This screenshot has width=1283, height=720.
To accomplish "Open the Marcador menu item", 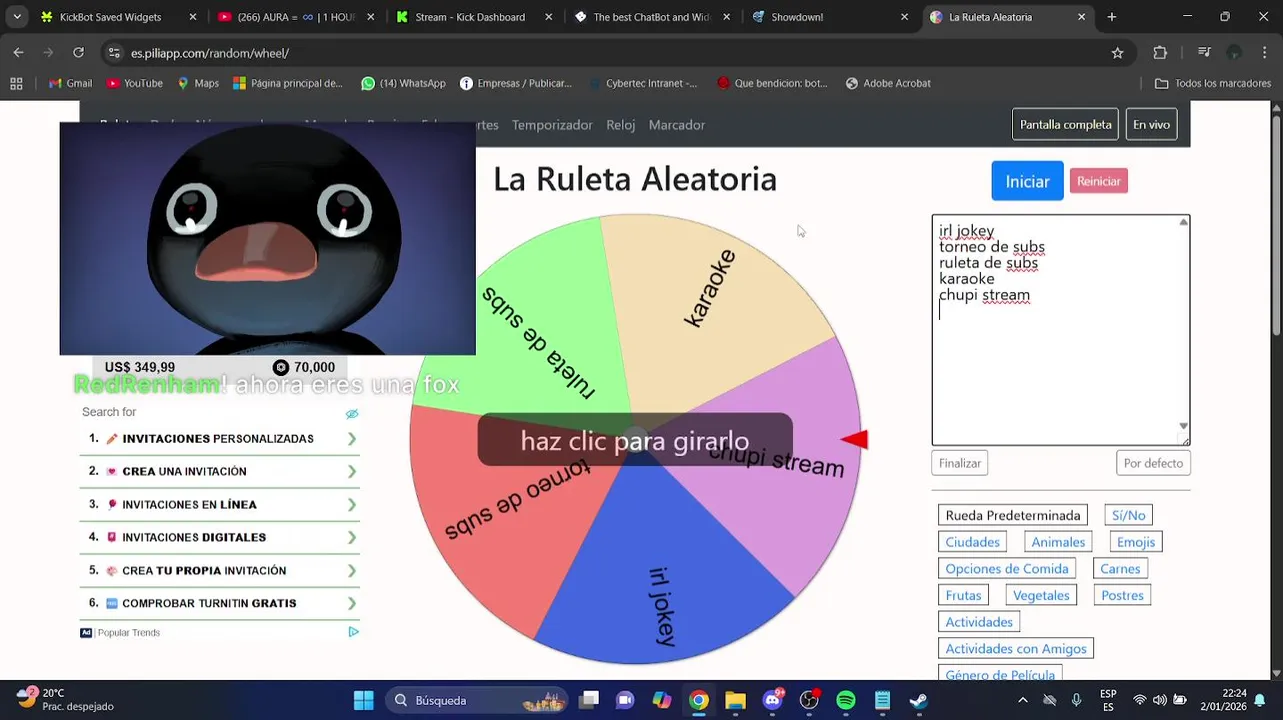I will [x=677, y=125].
